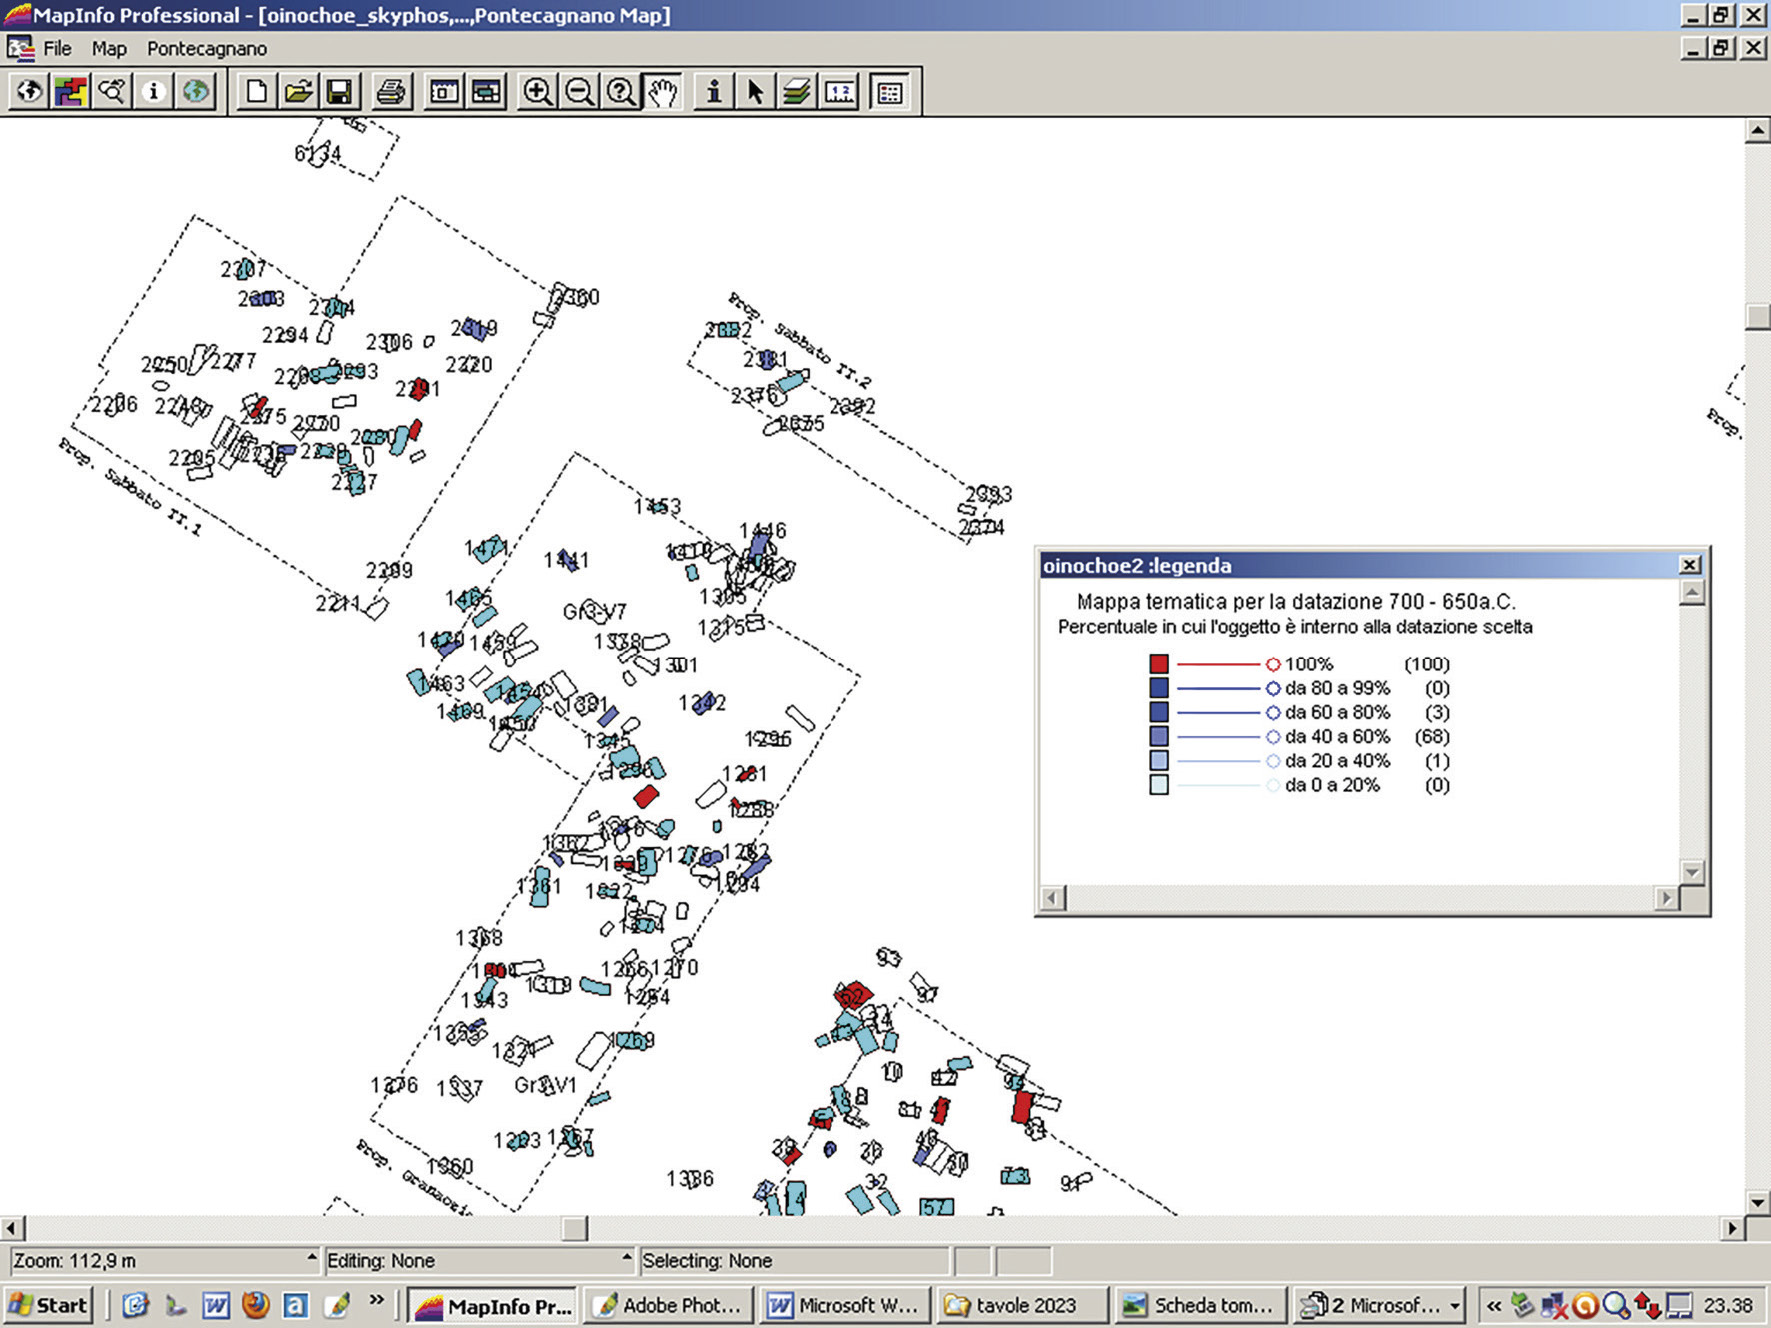Open the Pontecagnano menu

tap(207, 48)
